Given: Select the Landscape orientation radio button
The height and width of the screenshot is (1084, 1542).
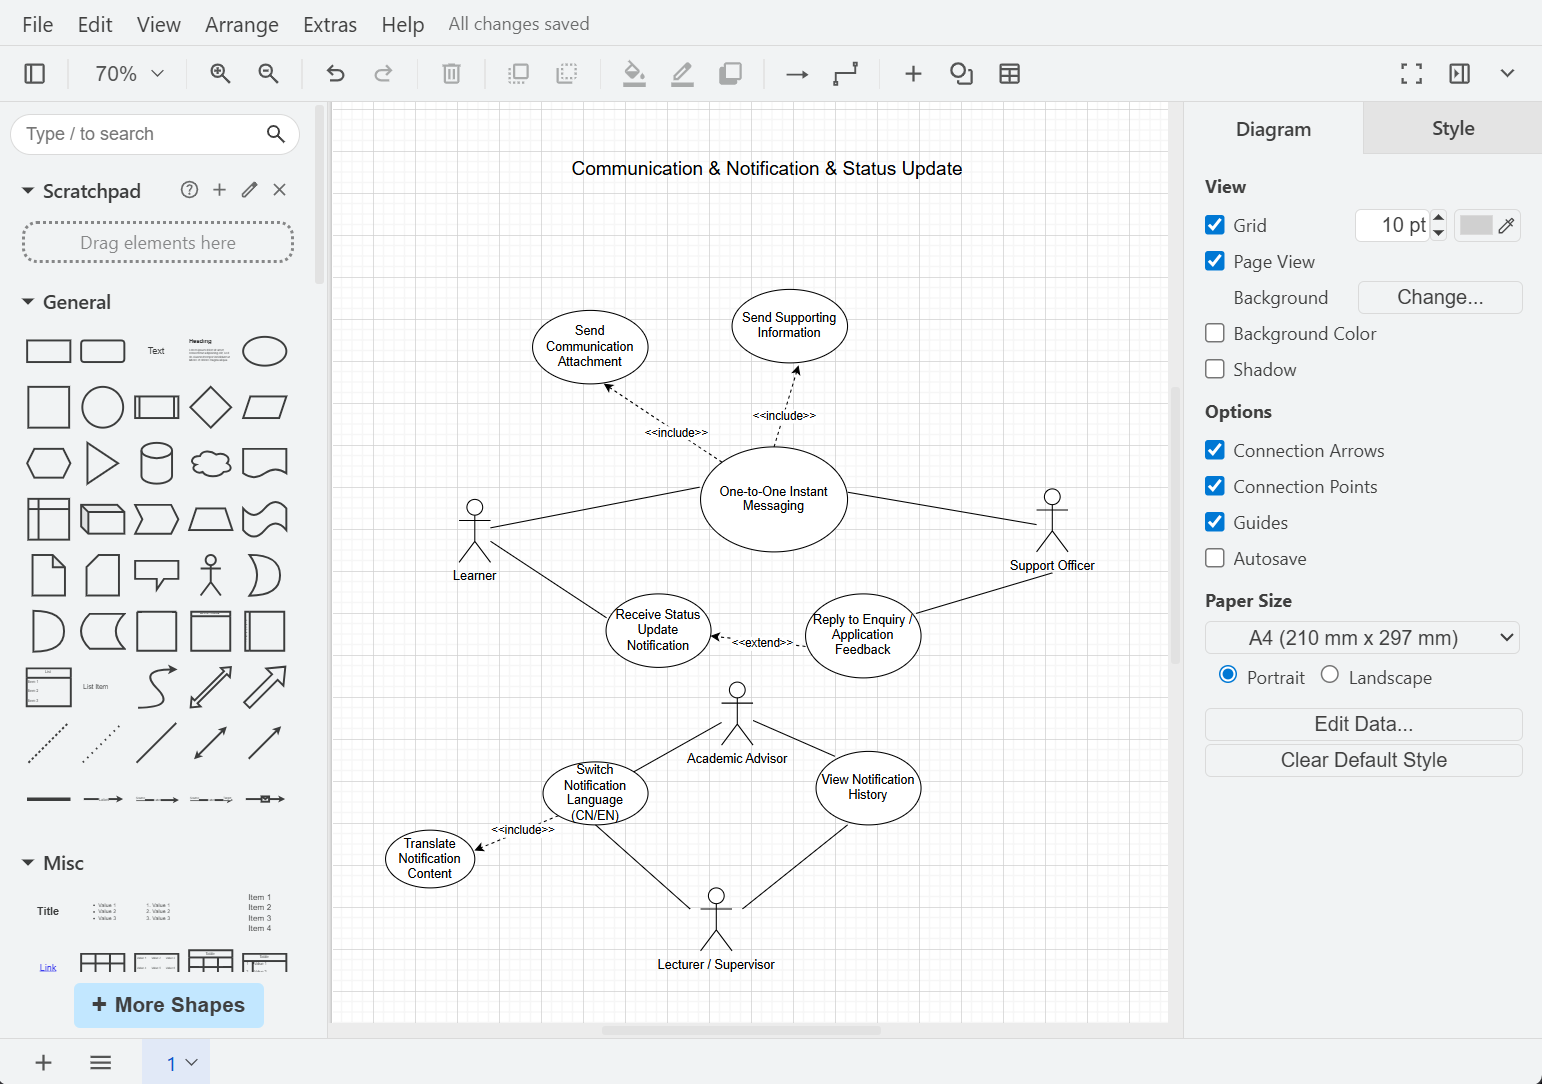Looking at the screenshot, I should 1329,675.
